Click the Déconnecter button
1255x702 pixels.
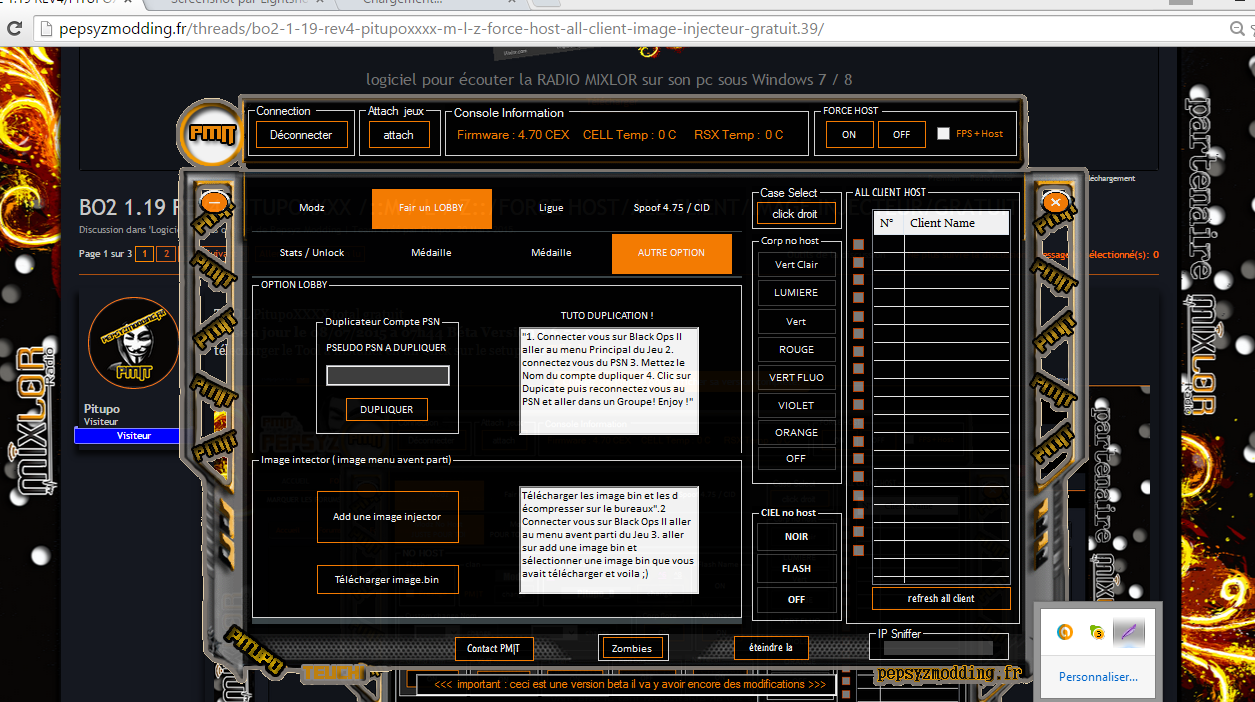pyautogui.click(x=301, y=135)
